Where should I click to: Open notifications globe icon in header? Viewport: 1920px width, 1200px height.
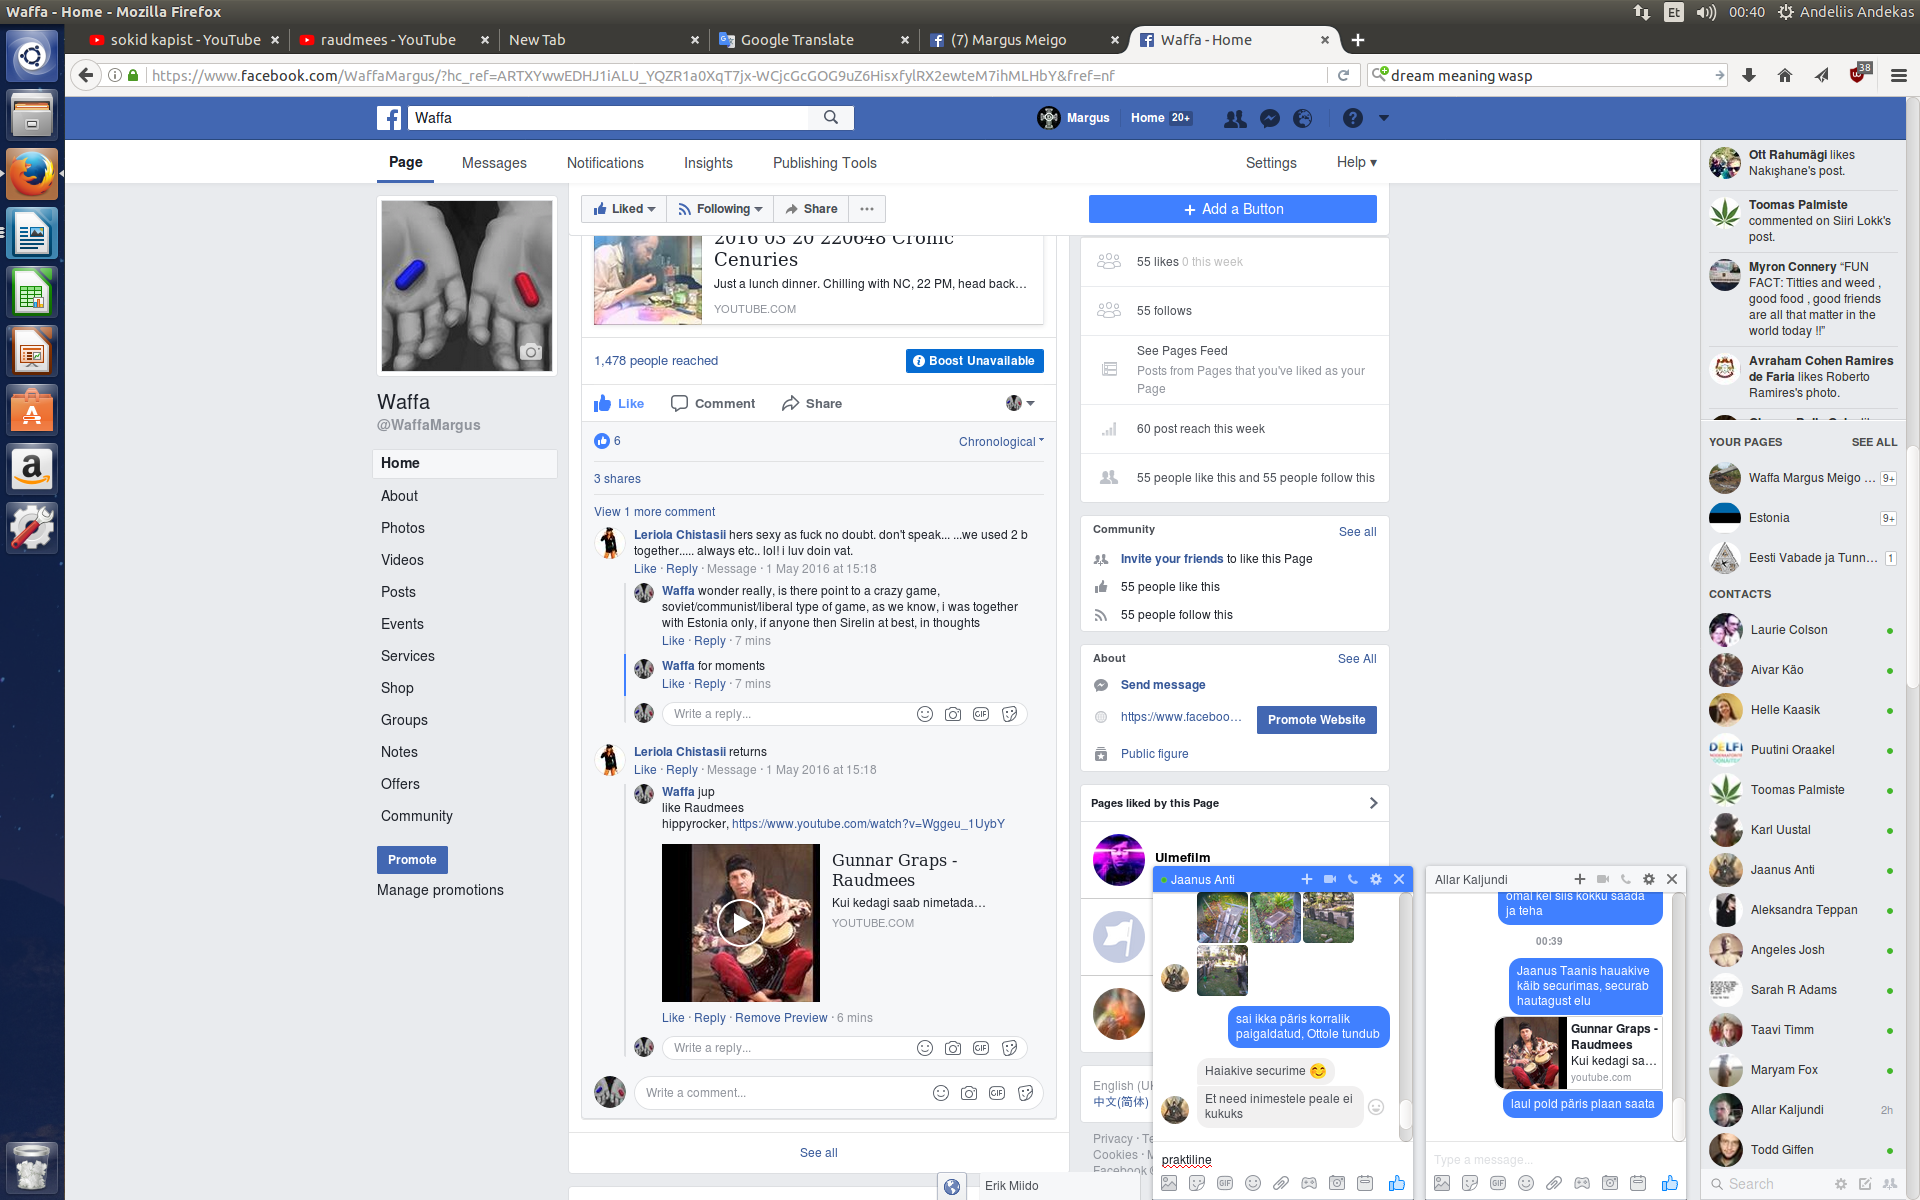click(1303, 118)
